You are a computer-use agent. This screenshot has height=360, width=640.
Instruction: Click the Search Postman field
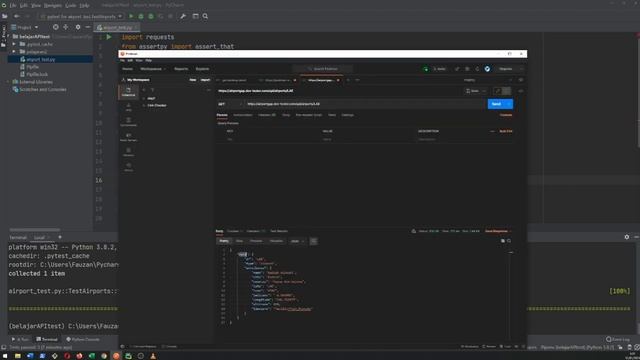tap(323, 69)
